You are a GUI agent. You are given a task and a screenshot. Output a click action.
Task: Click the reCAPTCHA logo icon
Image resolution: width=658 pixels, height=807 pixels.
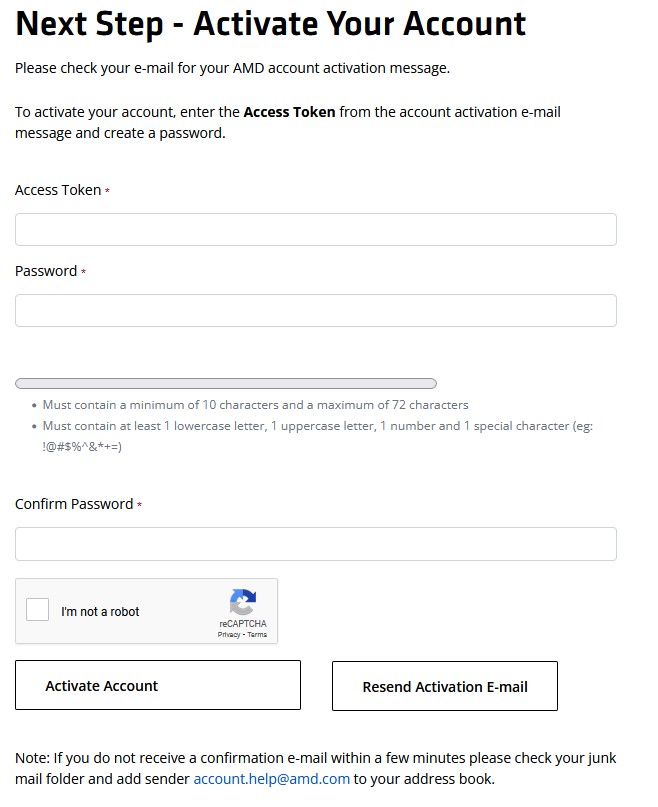click(242, 602)
